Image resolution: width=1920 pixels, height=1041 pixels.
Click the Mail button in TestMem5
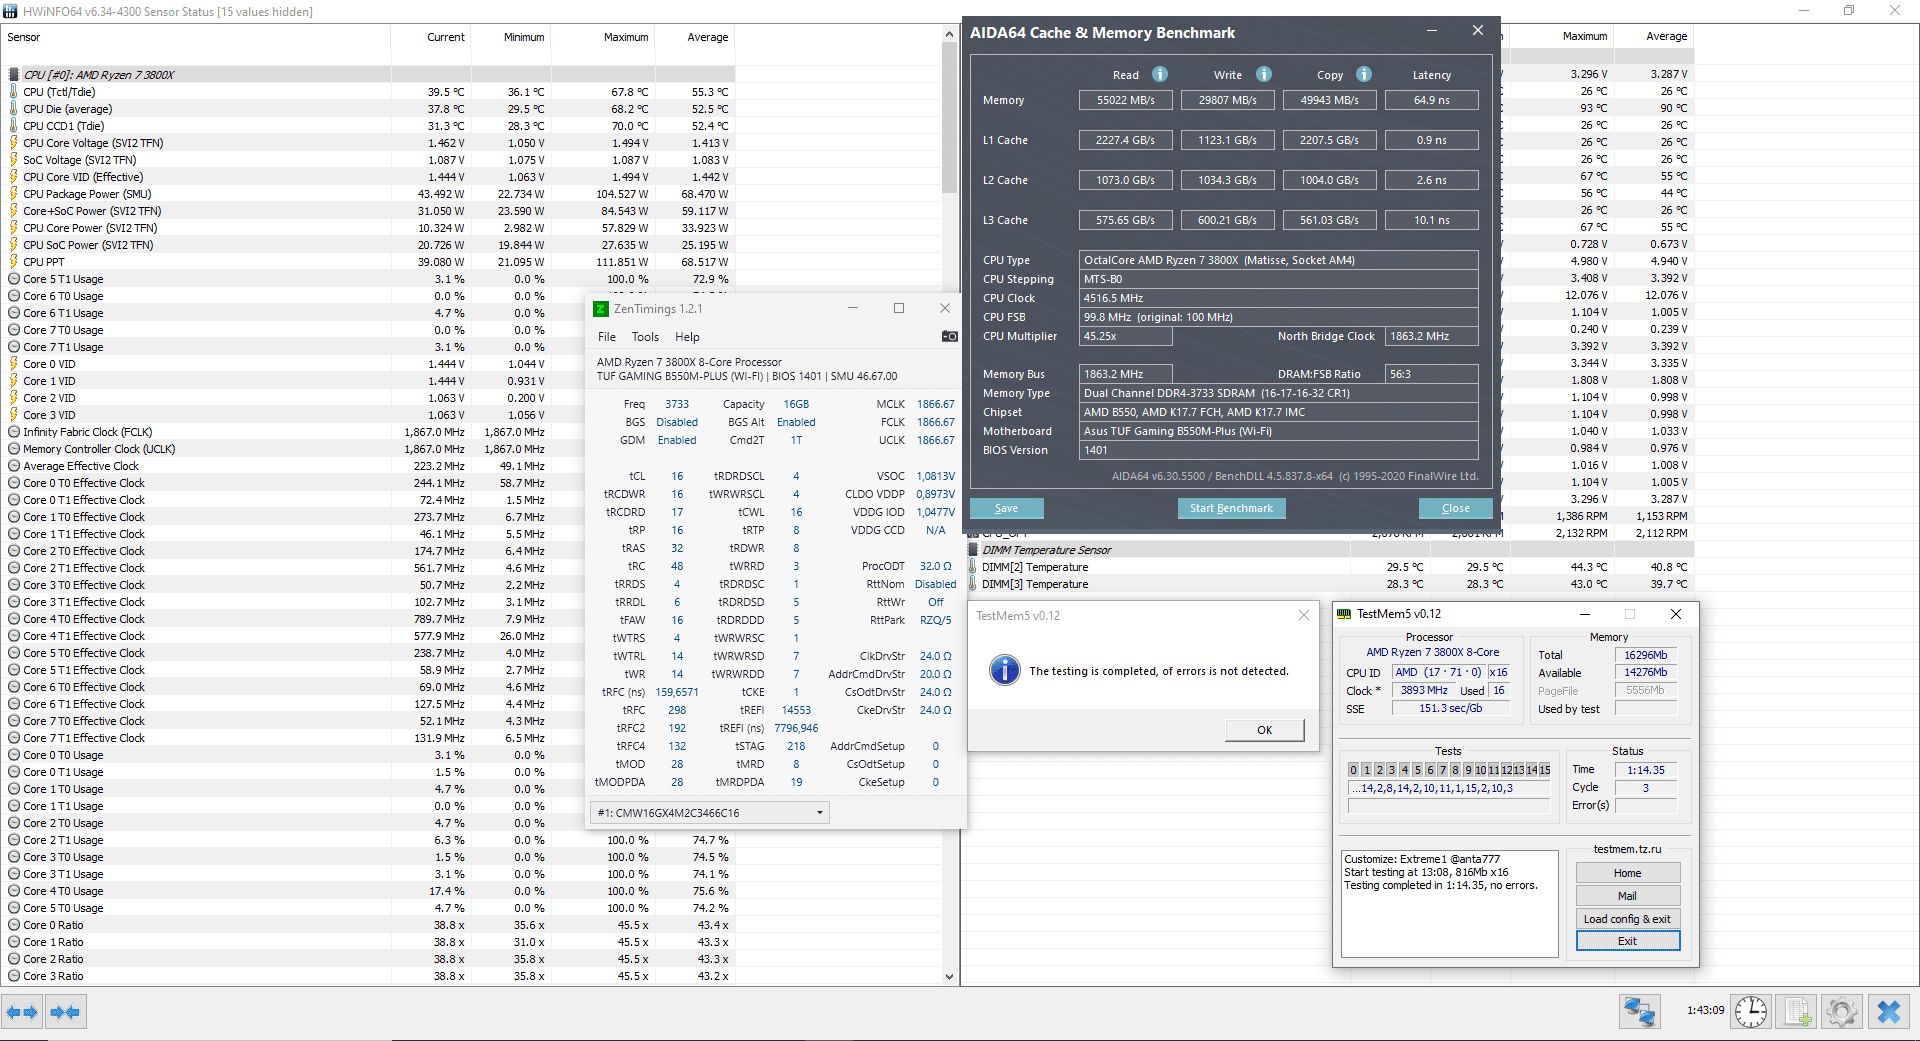click(1628, 896)
